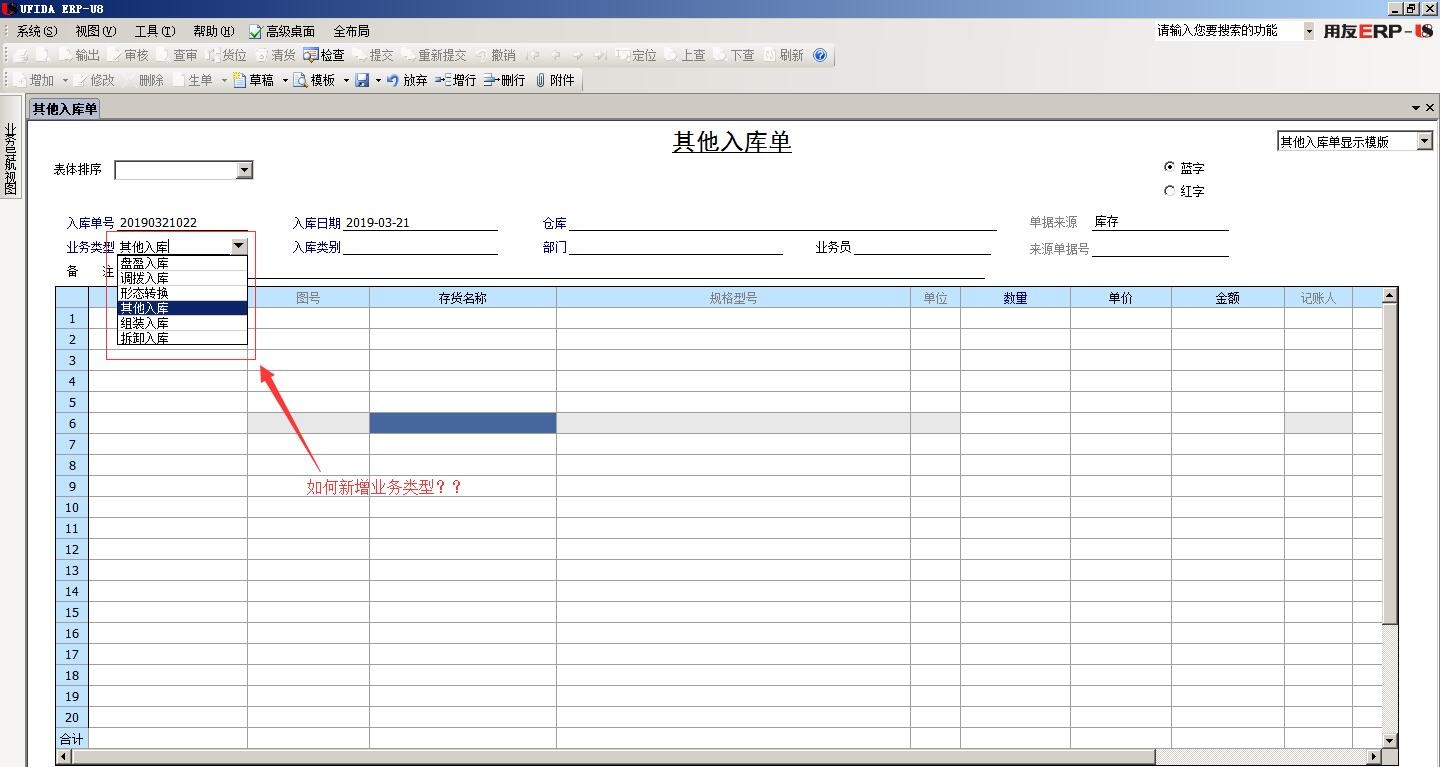Select the 蓝字 radio button
This screenshot has height=767, width=1440.
pyautogui.click(x=1169, y=168)
